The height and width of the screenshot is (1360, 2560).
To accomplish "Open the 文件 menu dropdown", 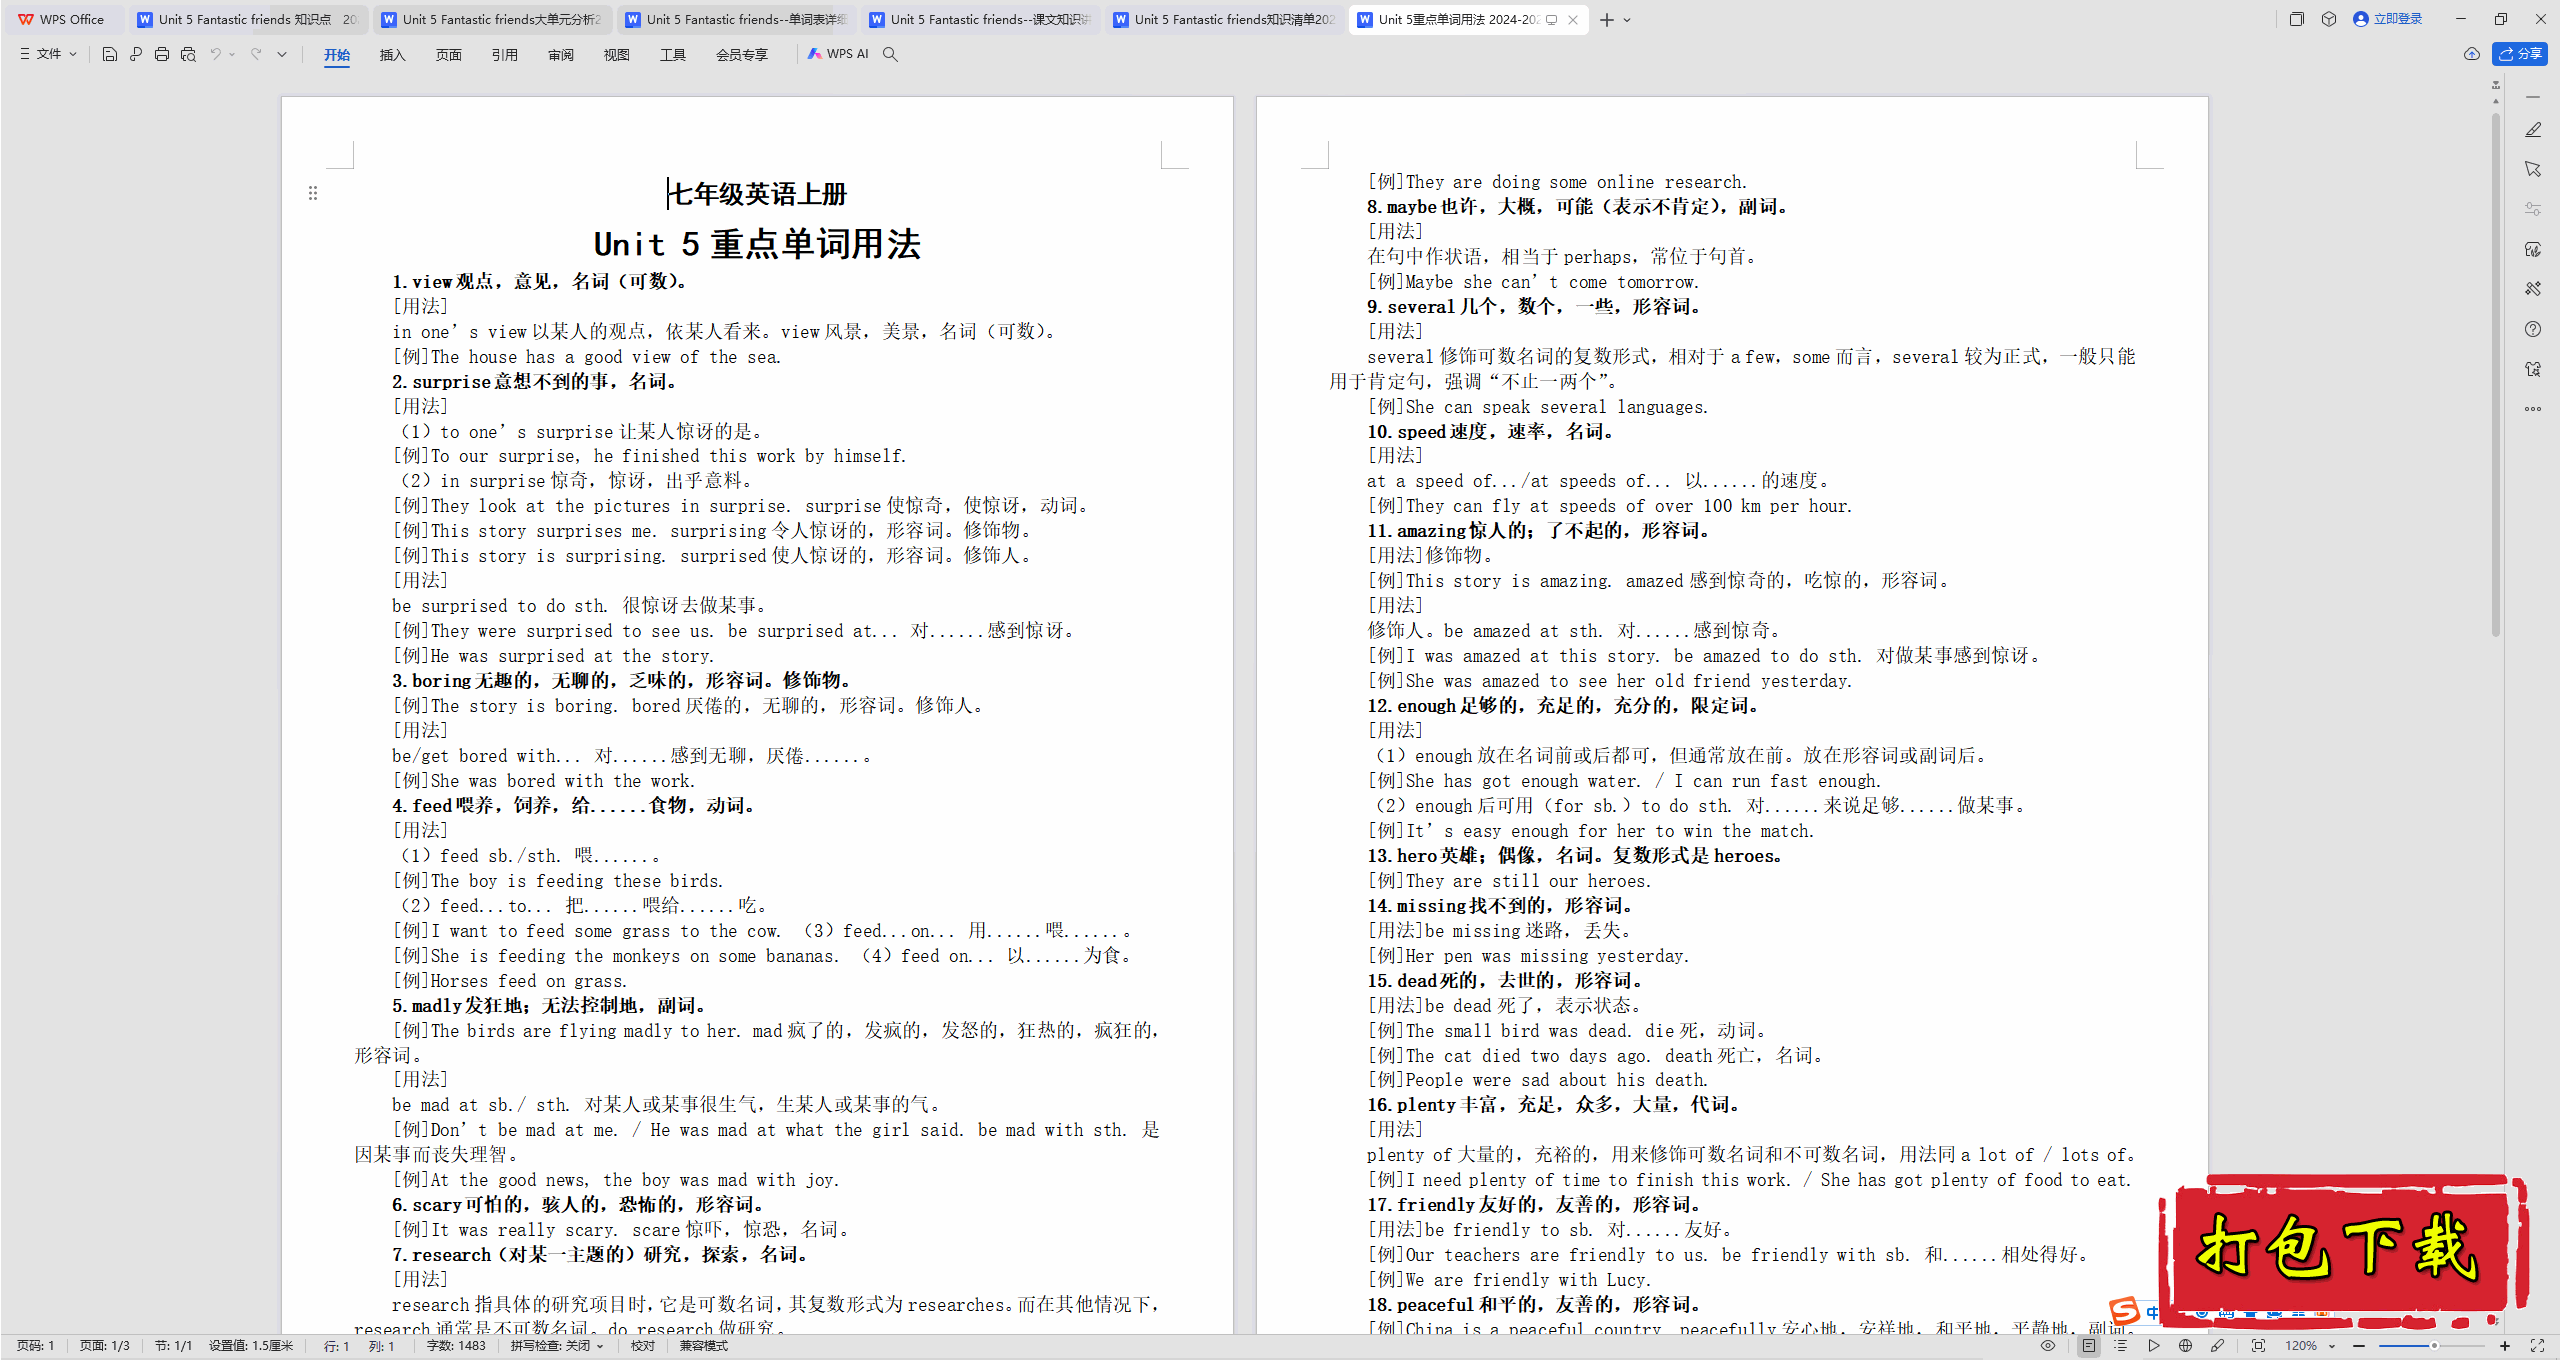I will pos(48,54).
